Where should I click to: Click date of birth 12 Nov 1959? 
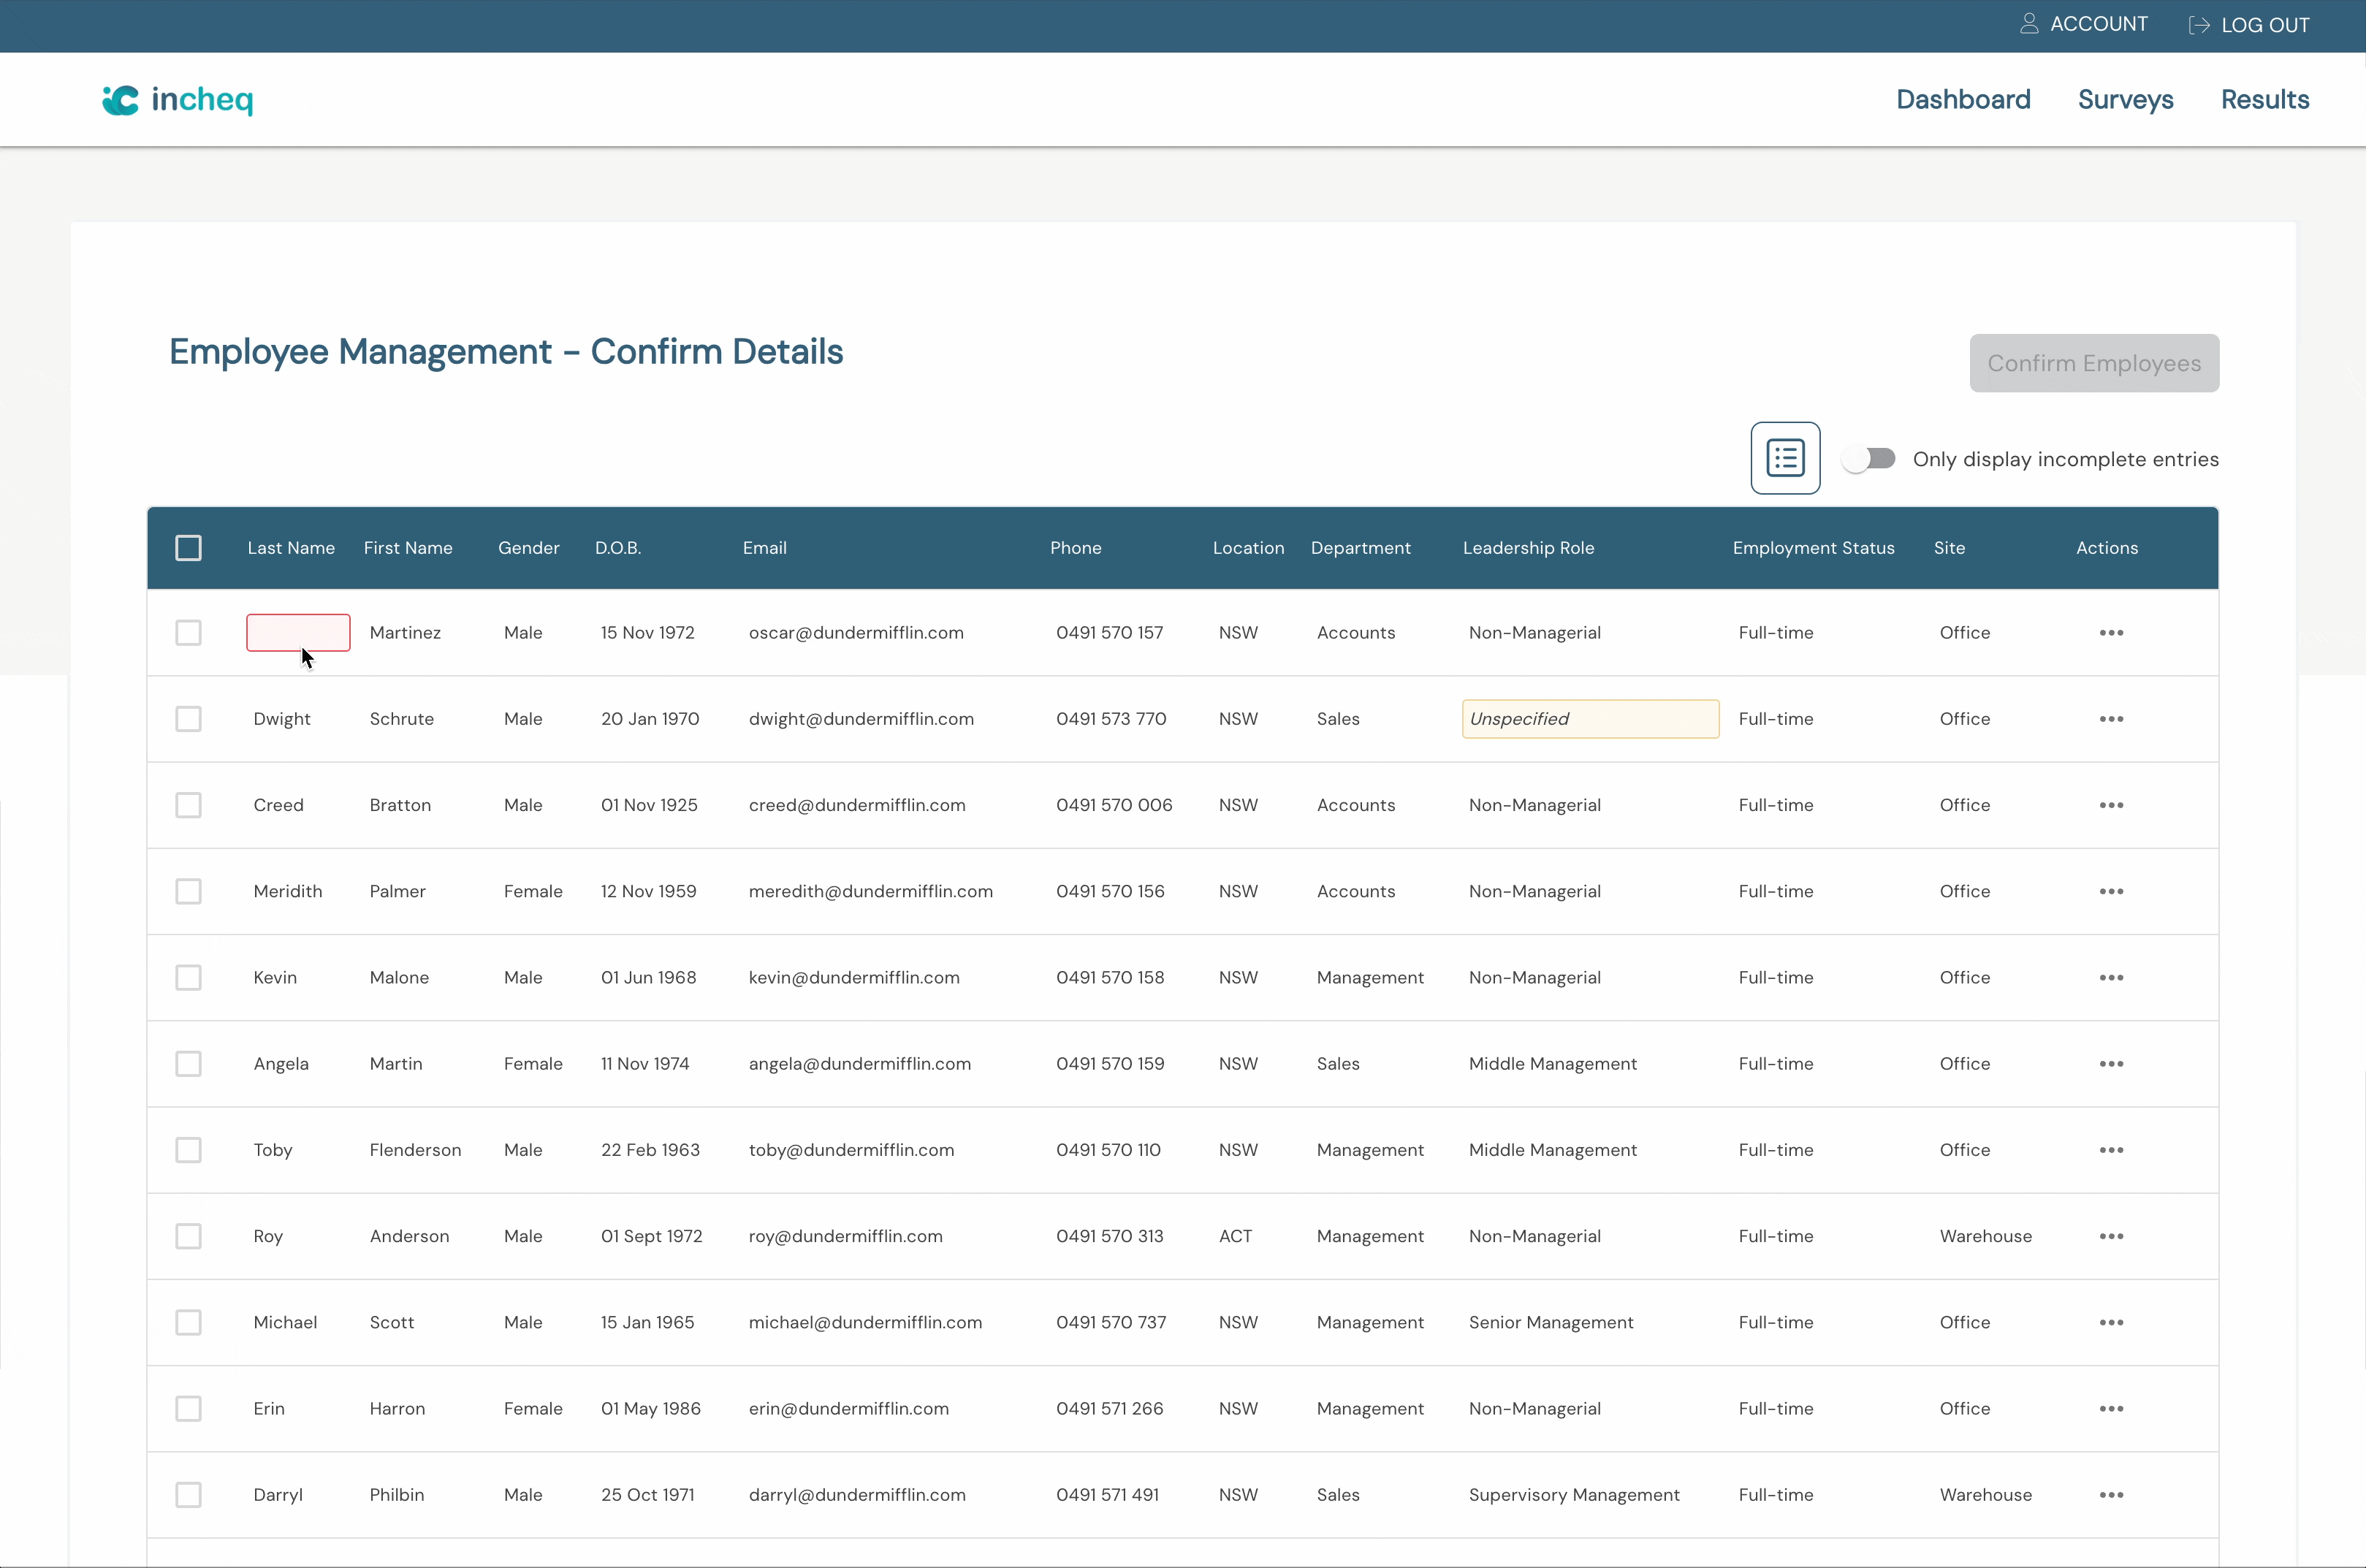tap(648, 891)
